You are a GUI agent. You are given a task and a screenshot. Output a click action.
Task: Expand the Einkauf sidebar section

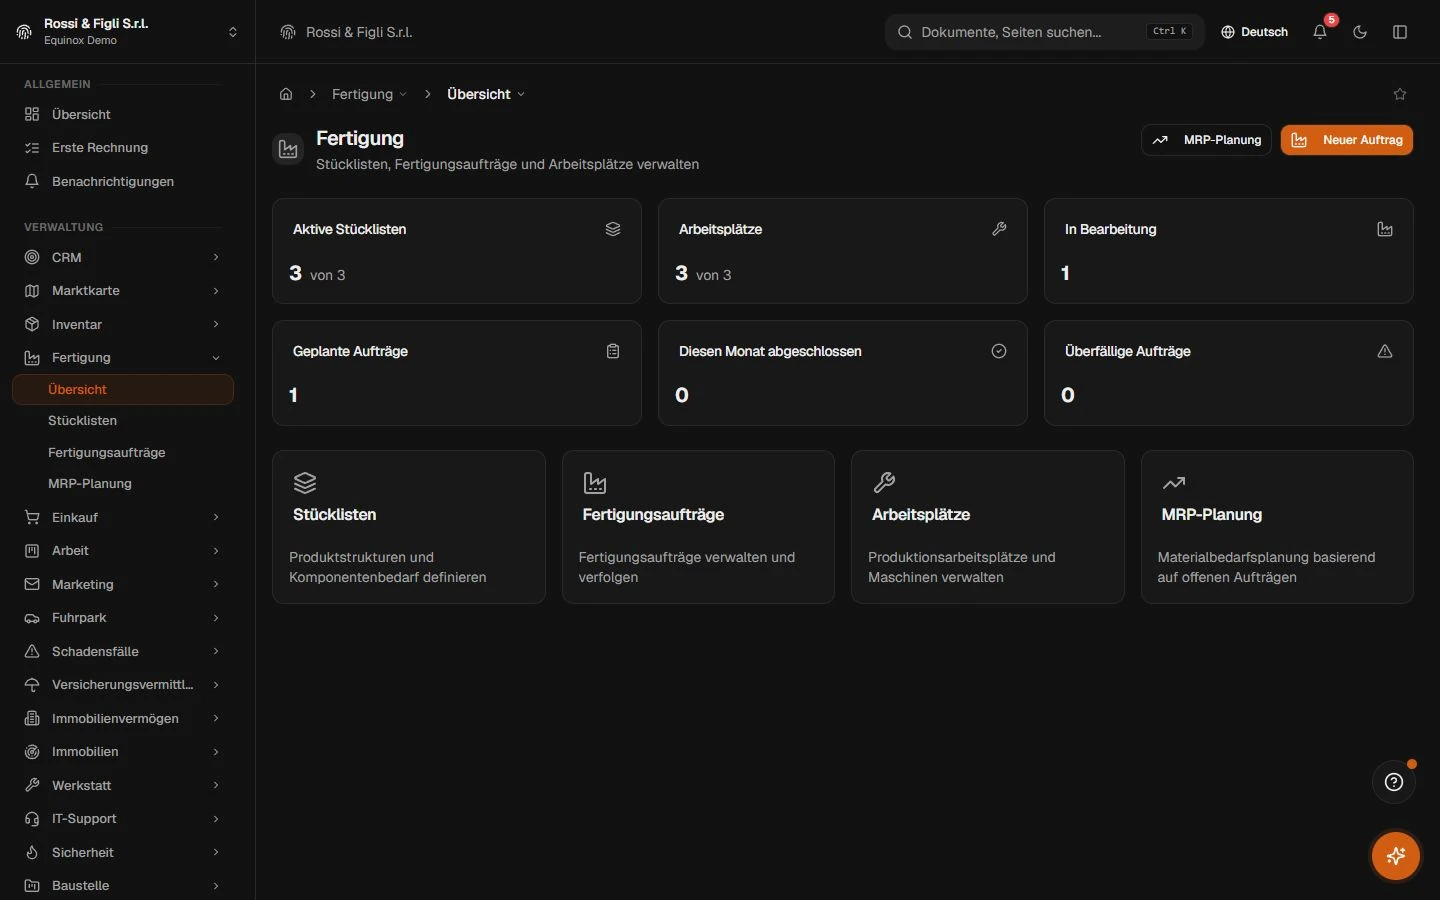tap(123, 517)
